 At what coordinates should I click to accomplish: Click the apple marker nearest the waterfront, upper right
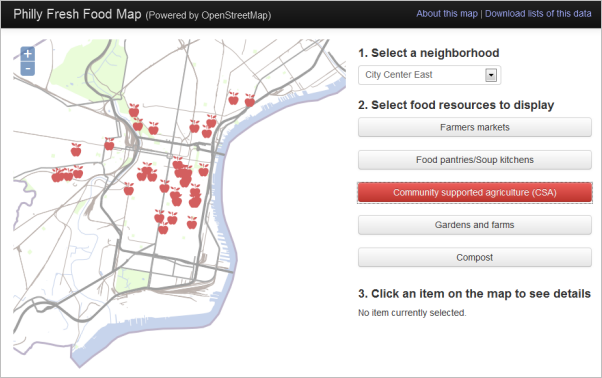pyautogui.click(x=250, y=101)
